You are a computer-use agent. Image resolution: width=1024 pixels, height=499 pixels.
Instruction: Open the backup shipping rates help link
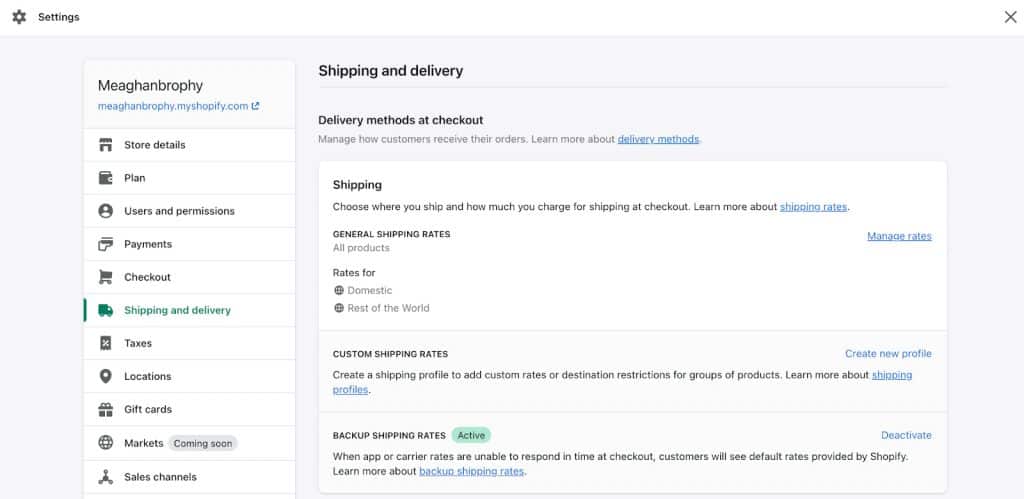click(x=472, y=471)
